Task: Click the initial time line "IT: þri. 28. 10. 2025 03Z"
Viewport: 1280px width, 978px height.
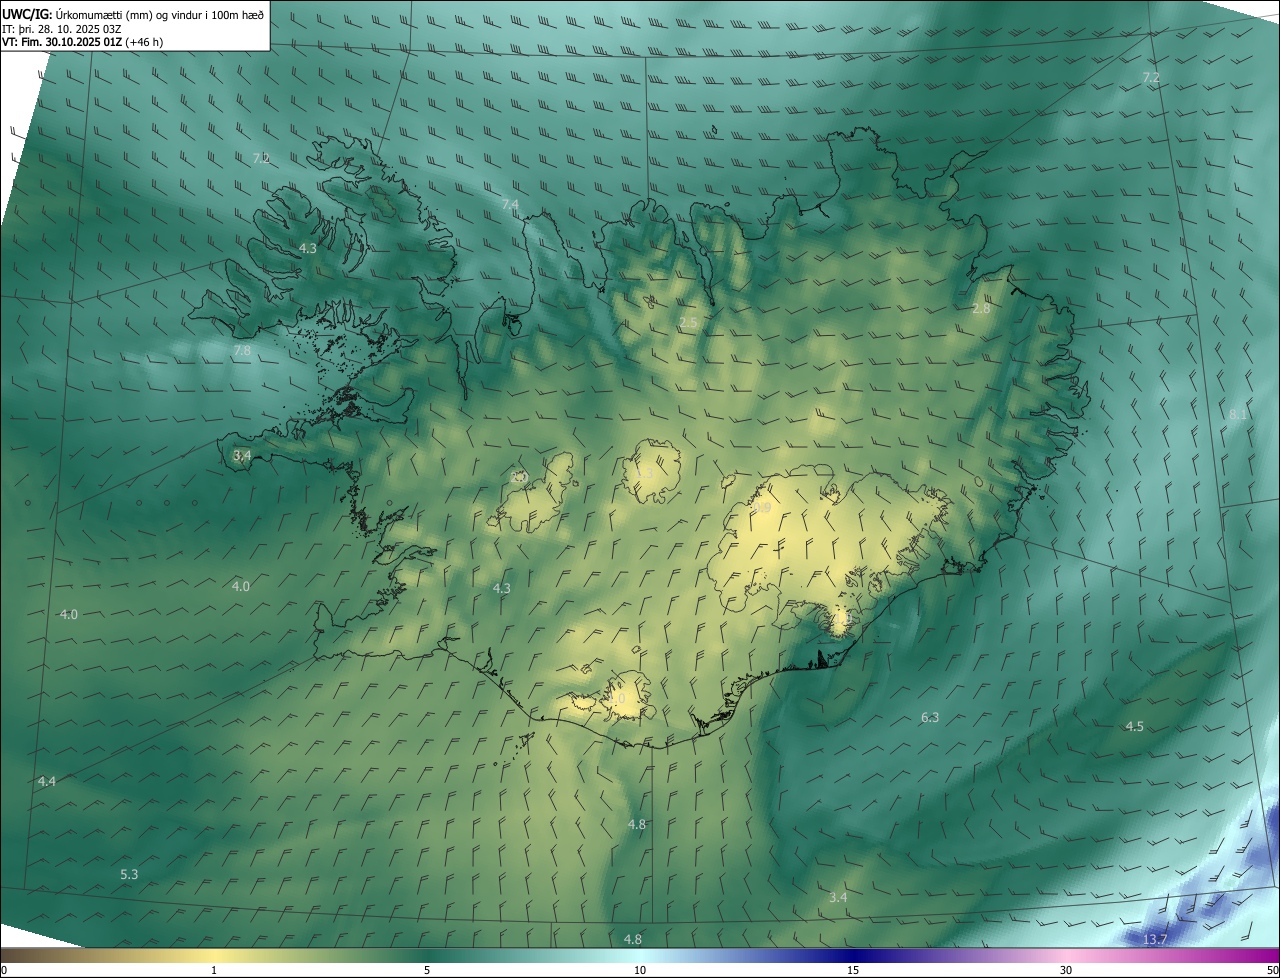Action: tap(62, 28)
